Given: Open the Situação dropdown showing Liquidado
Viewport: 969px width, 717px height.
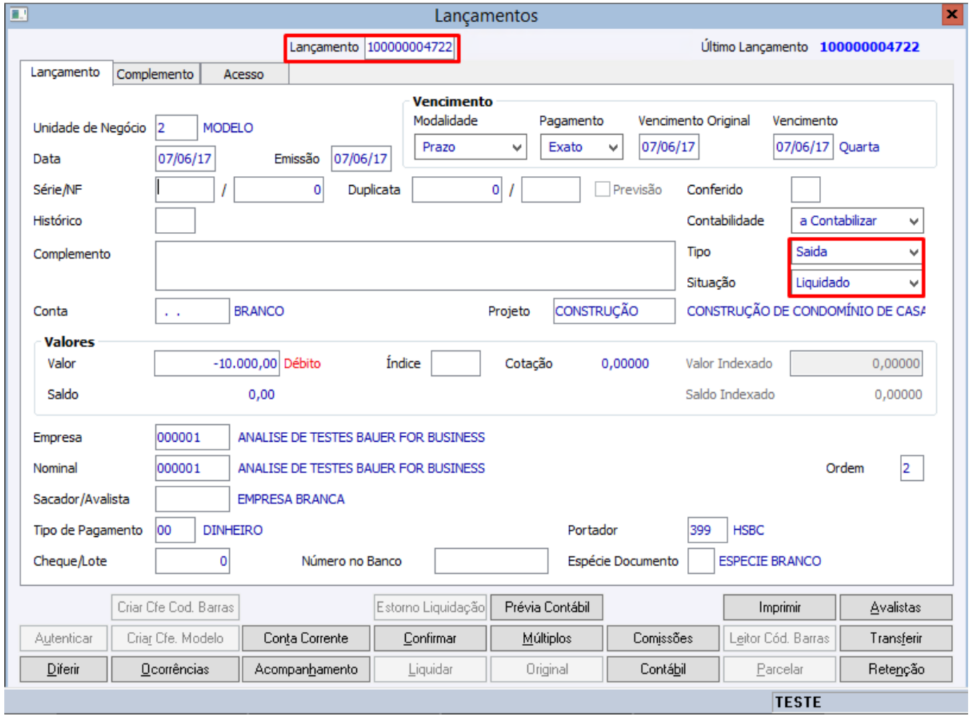Looking at the screenshot, I should [x=857, y=282].
